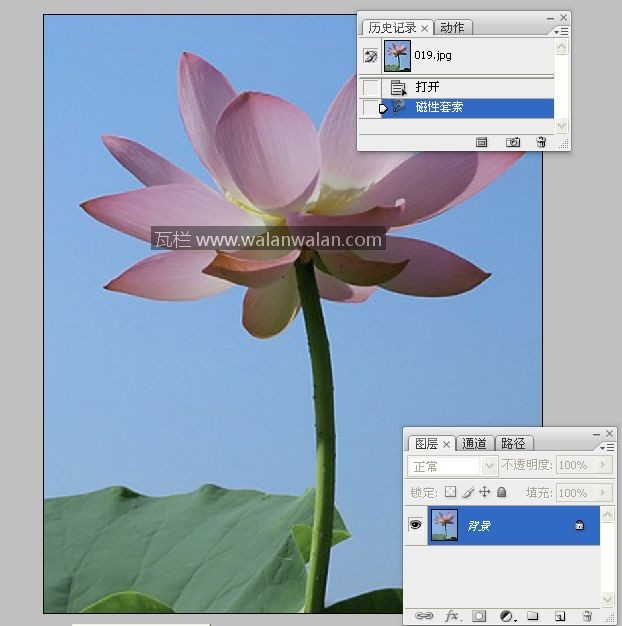622x626 pixels.
Task: Add a layer mask to the layer
Action: [x=479, y=616]
